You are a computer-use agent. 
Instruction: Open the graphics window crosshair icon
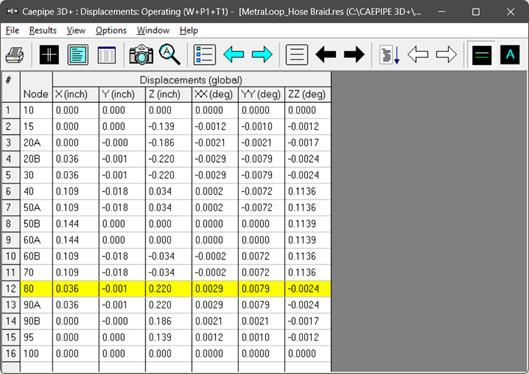click(x=49, y=55)
